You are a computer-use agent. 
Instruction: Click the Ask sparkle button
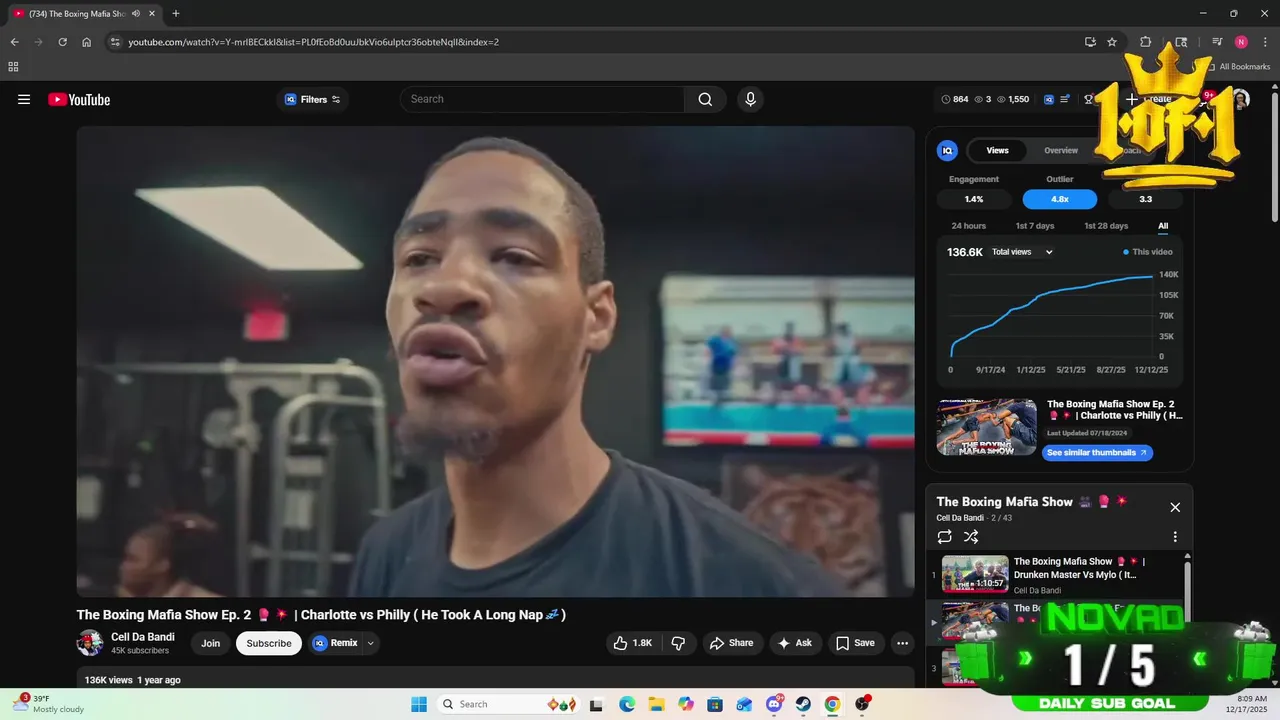(795, 643)
